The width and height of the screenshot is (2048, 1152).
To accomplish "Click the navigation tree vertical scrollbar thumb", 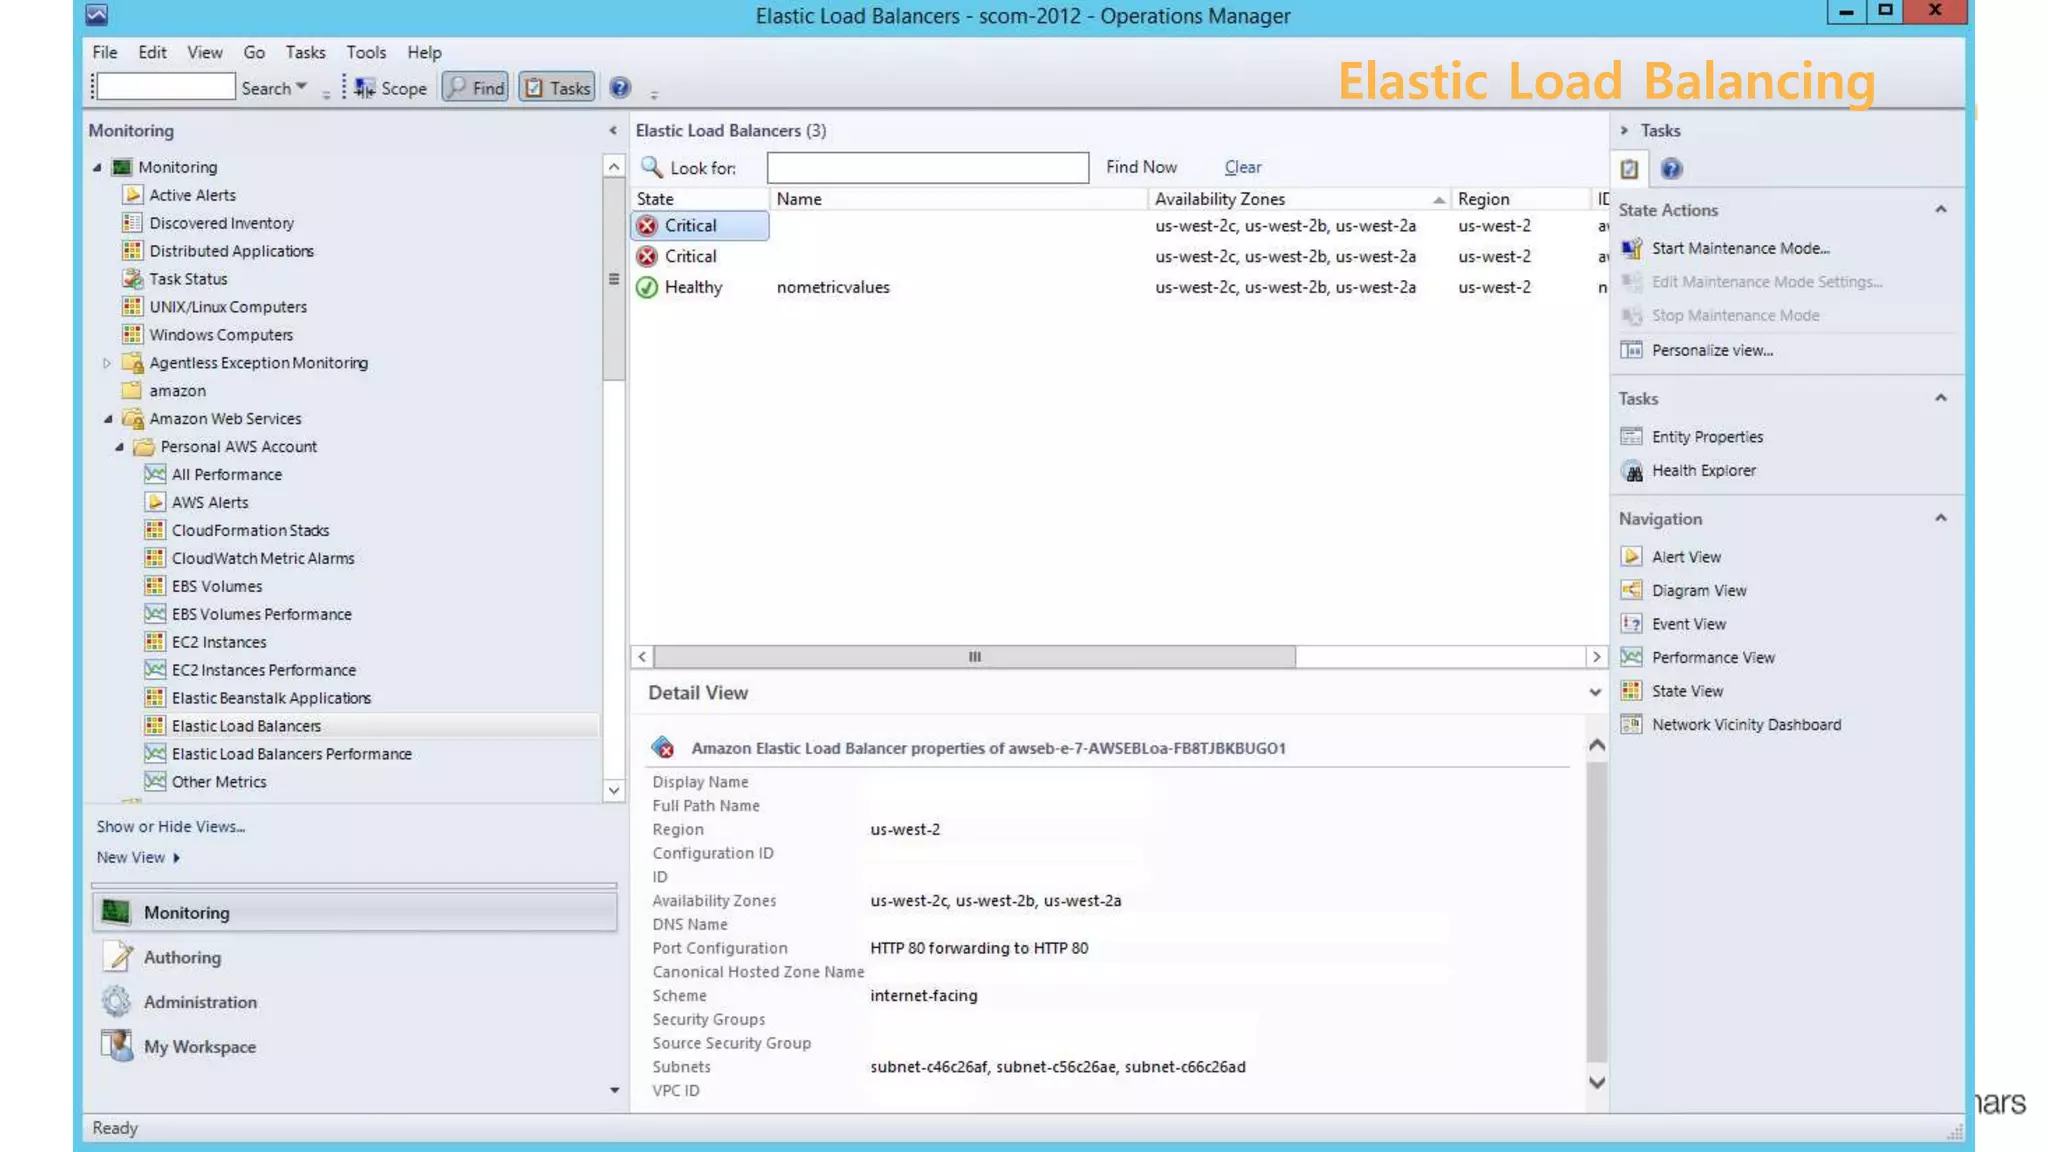I will tap(613, 279).
